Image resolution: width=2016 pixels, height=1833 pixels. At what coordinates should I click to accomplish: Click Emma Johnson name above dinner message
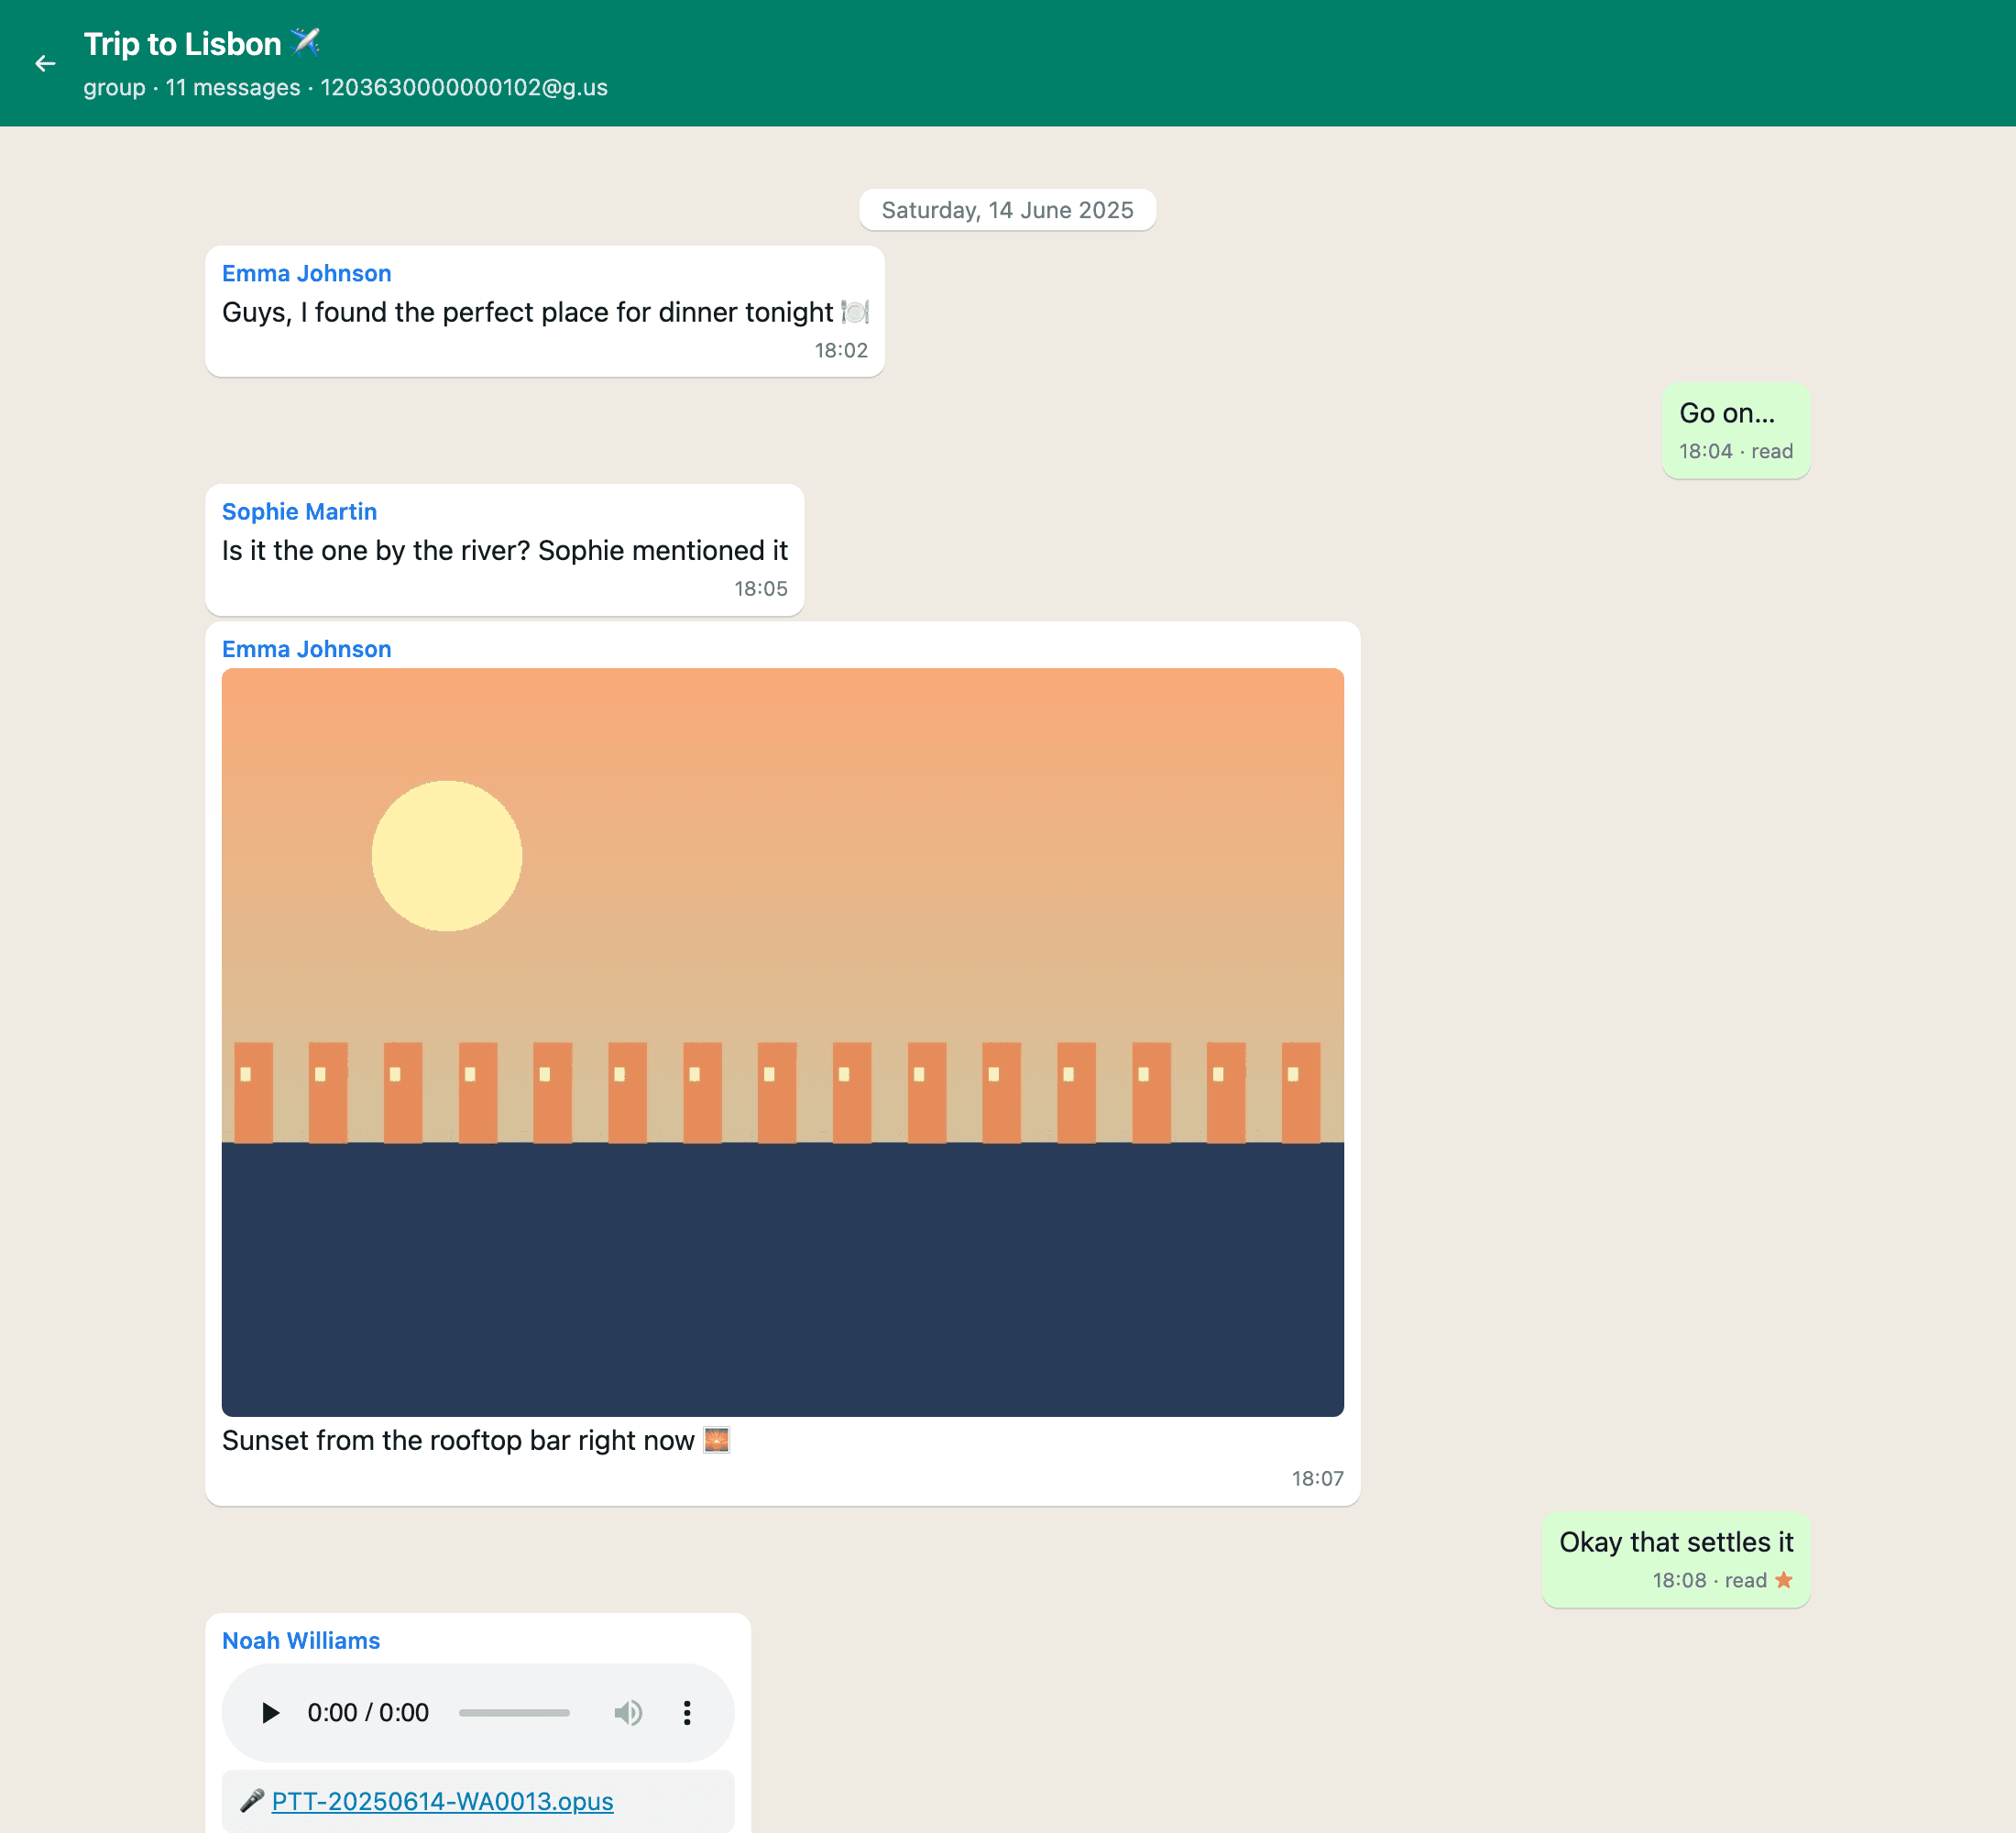[x=306, y=273]
